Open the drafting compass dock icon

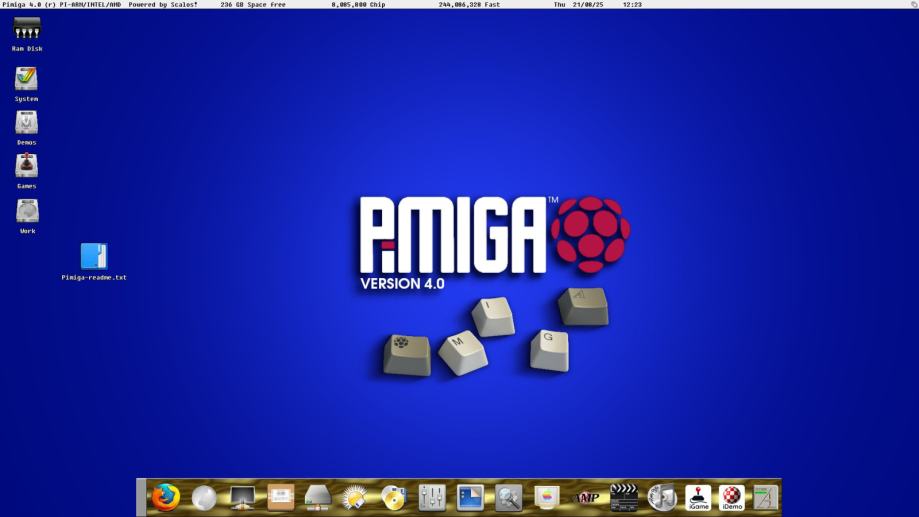pyautogui.click(x=765, y=498)
